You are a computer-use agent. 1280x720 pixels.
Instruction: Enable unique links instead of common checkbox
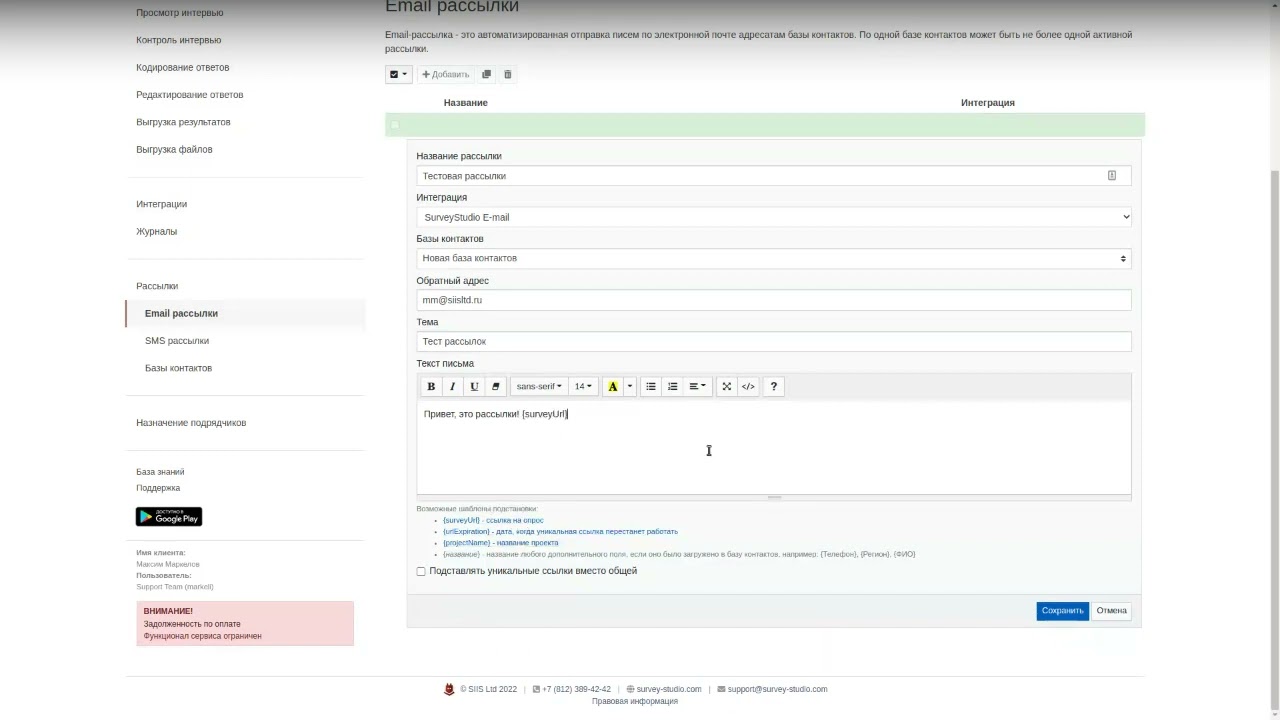point(421,572)
